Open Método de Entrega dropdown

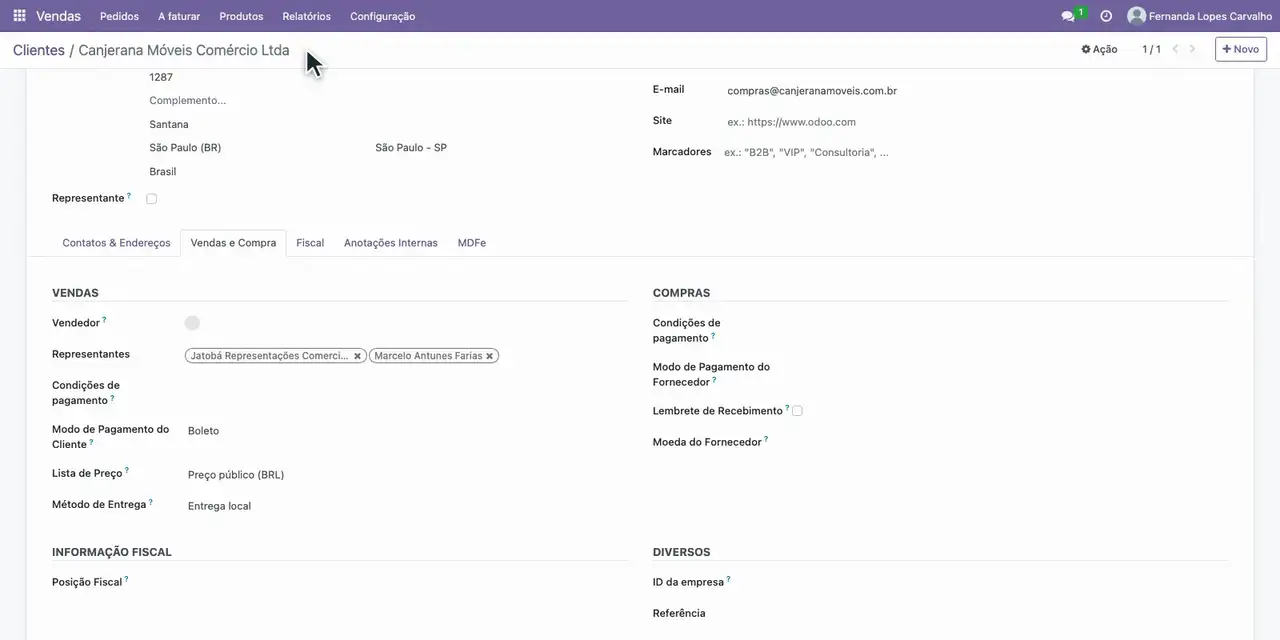[x=406, y=506]
